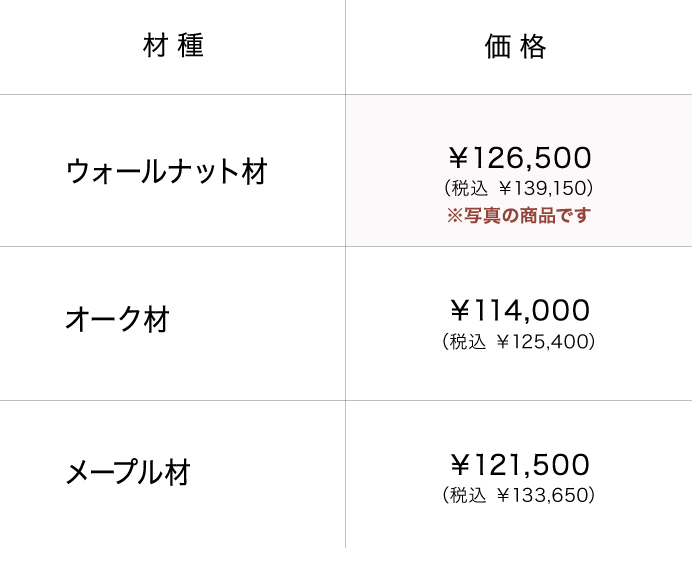692x570 pixels.
Task: Select the メープル材 row label
Action: click(x=128, y=472)
